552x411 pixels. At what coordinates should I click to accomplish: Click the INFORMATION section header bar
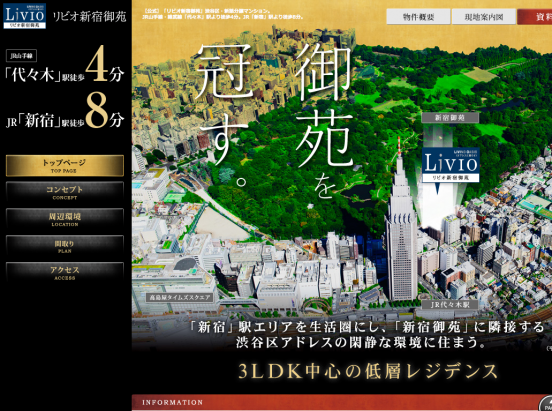click(341, 403)
